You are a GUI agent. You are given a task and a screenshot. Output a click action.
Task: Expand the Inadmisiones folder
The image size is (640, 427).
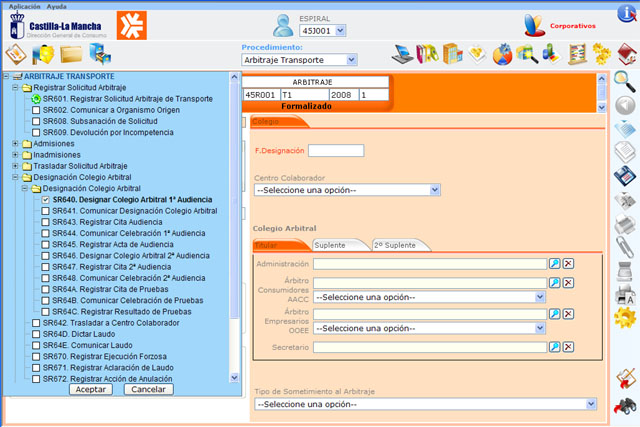tap(15, 155)
